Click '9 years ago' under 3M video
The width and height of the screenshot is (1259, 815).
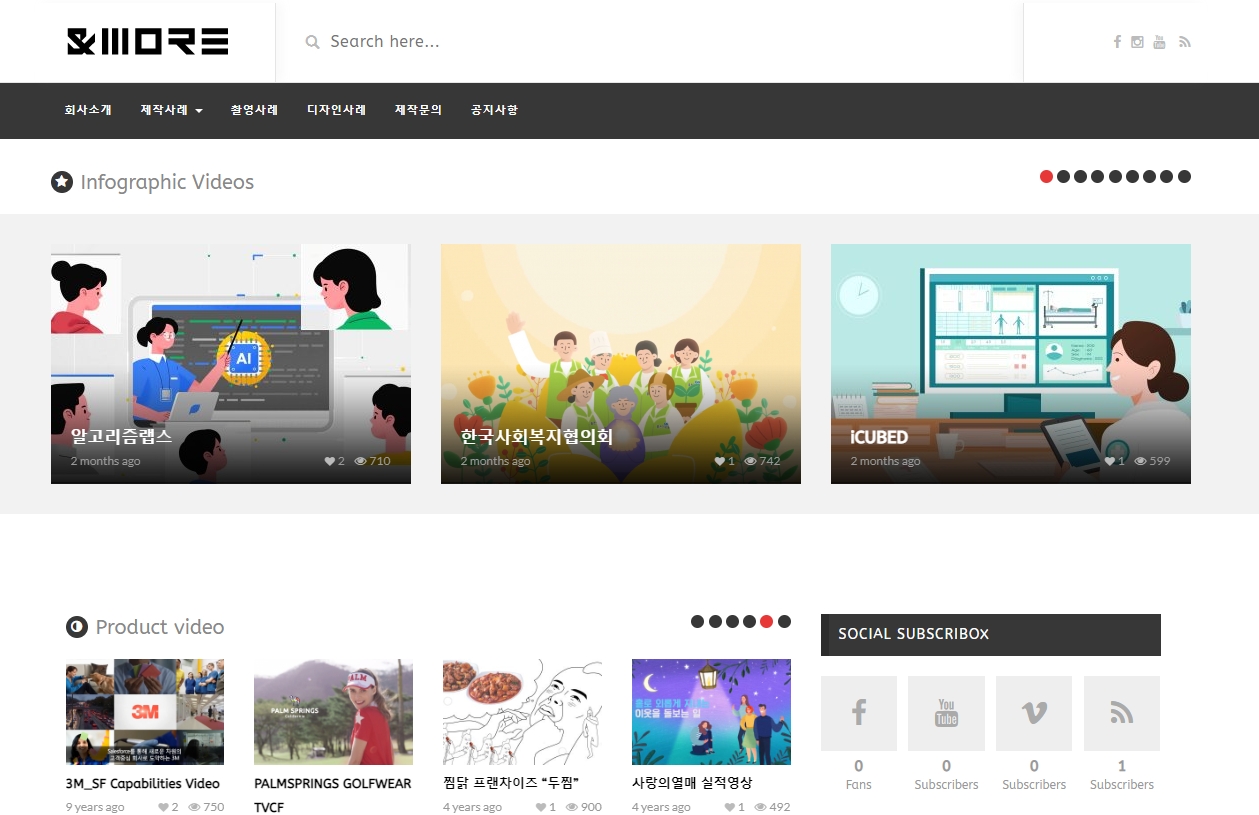(95, 807)
